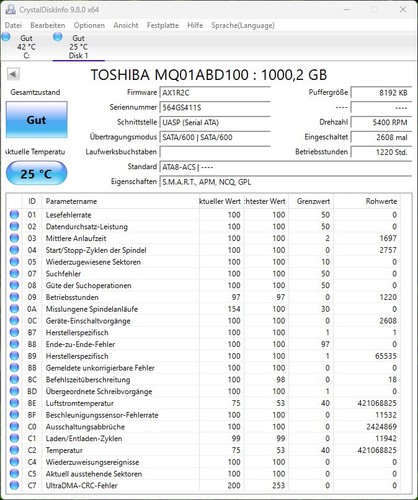418x500 pixels.
Task: Click the Schnittstelle field UASP (Serial ATA)
Action: point(215,123)
